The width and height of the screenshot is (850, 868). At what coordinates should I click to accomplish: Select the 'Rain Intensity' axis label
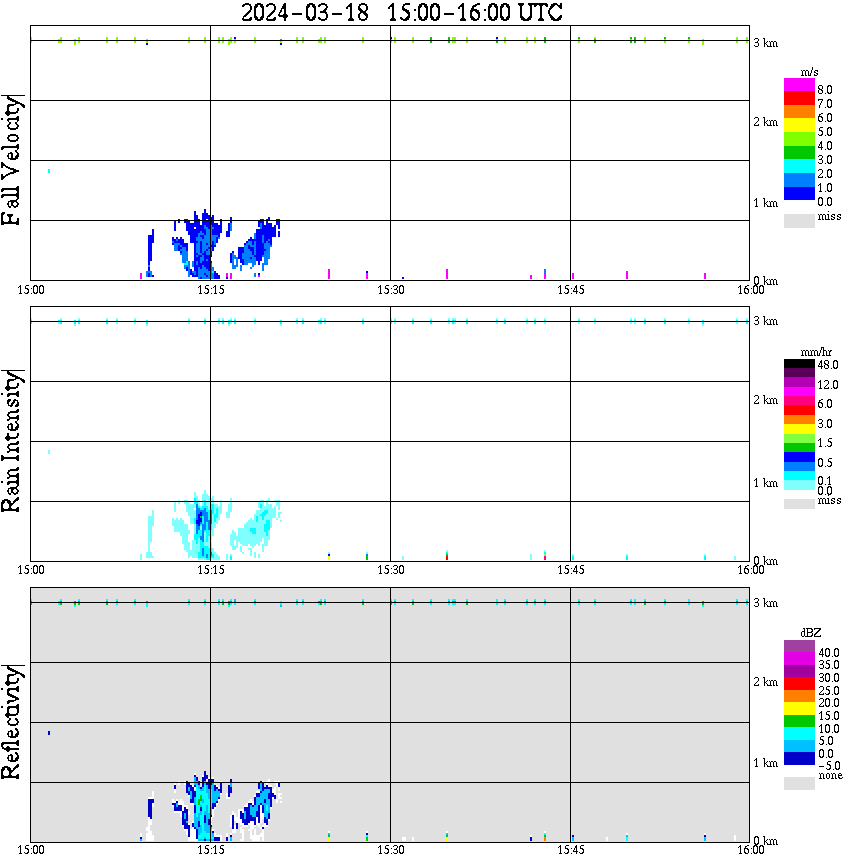(x=12, y=441)
